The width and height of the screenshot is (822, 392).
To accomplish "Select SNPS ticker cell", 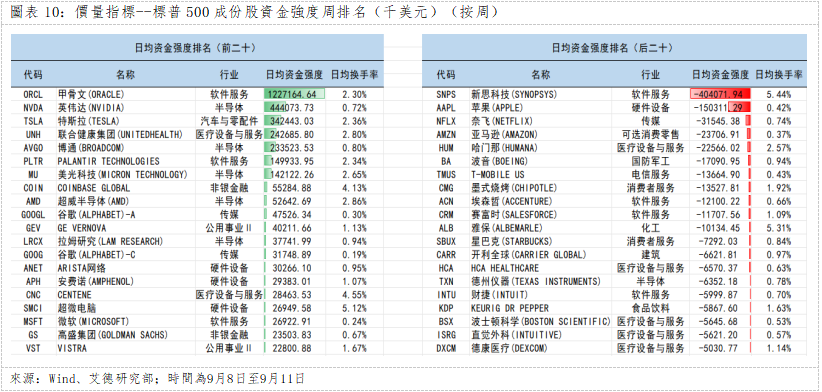I will [446, 94].
